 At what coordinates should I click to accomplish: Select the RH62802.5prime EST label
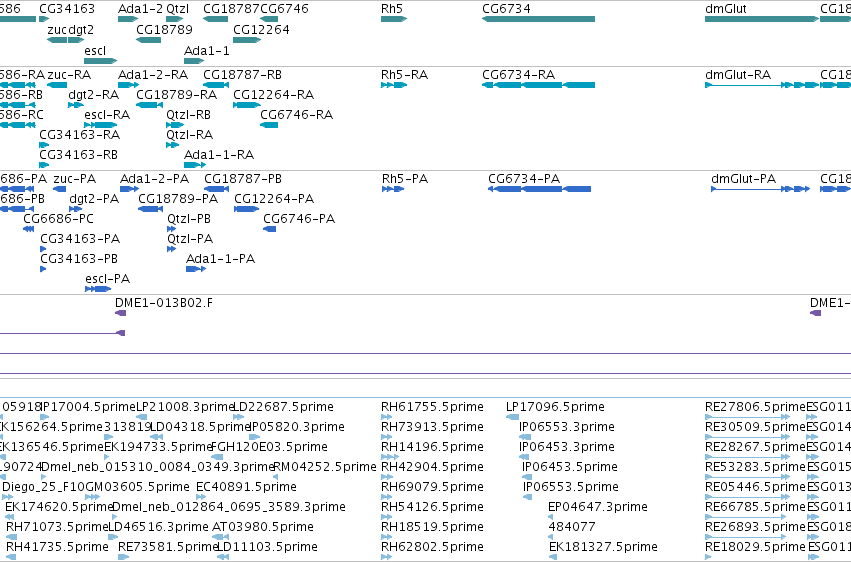click(432, 547)
